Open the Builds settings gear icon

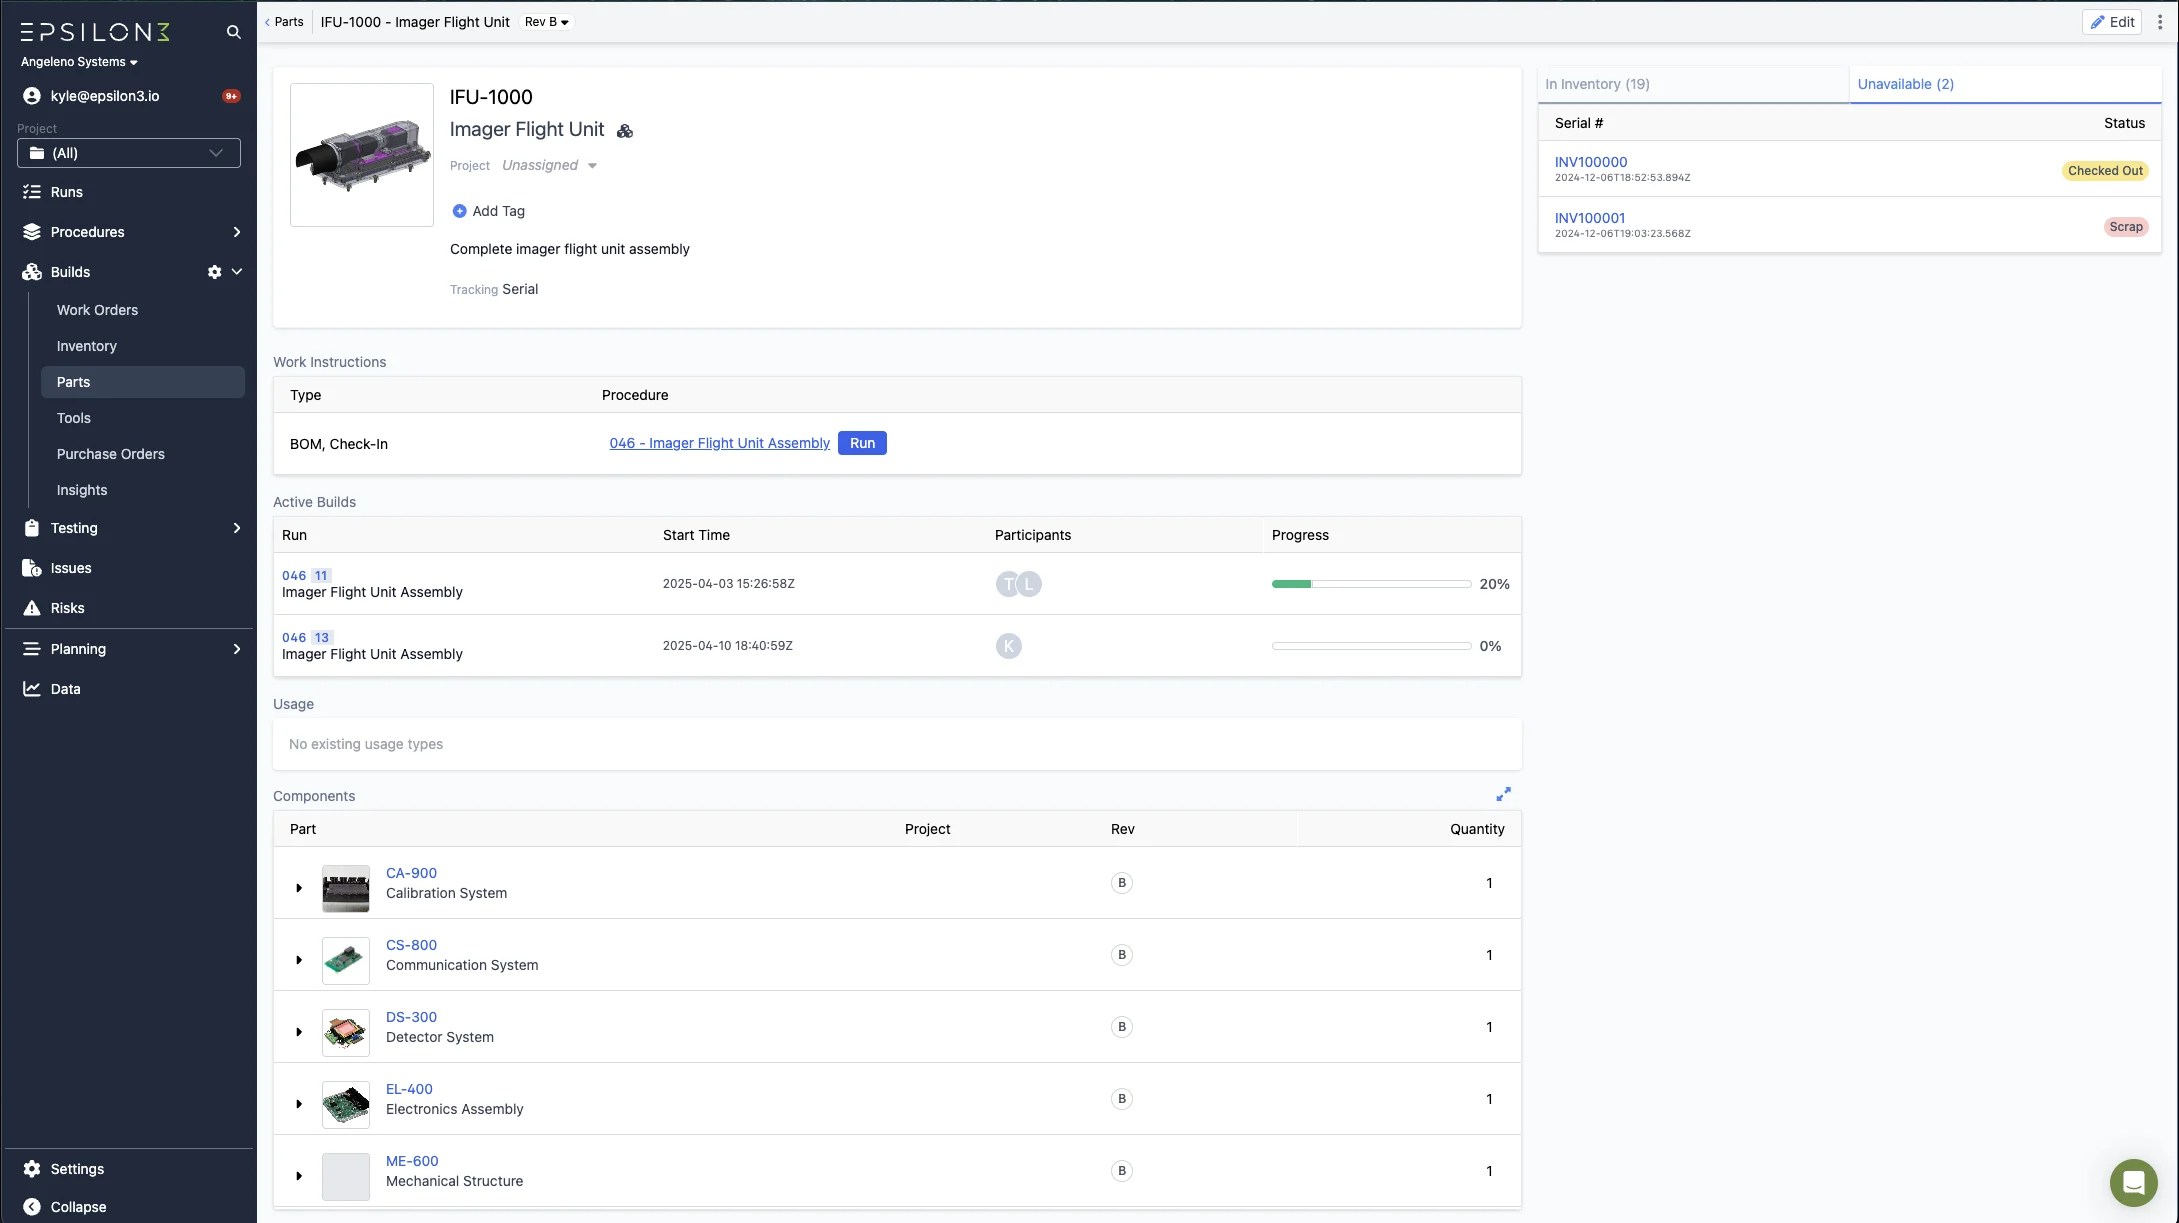pyautogui.click(x=214, y=272)
